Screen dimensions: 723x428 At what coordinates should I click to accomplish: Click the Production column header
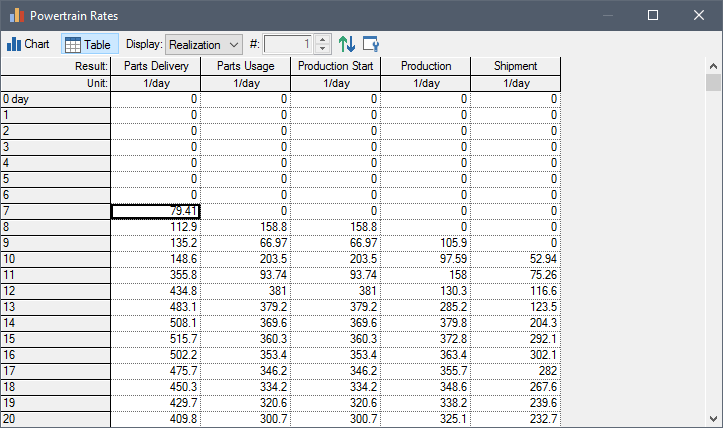tap(425, 66)
